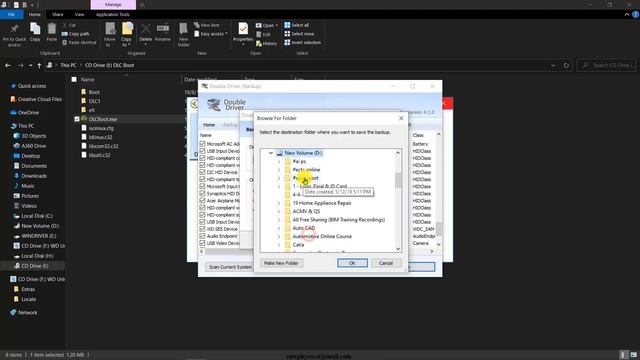Collapse New Volume (D:) tree node
Viewport: 640px width, 360px height.
(271, 153)
